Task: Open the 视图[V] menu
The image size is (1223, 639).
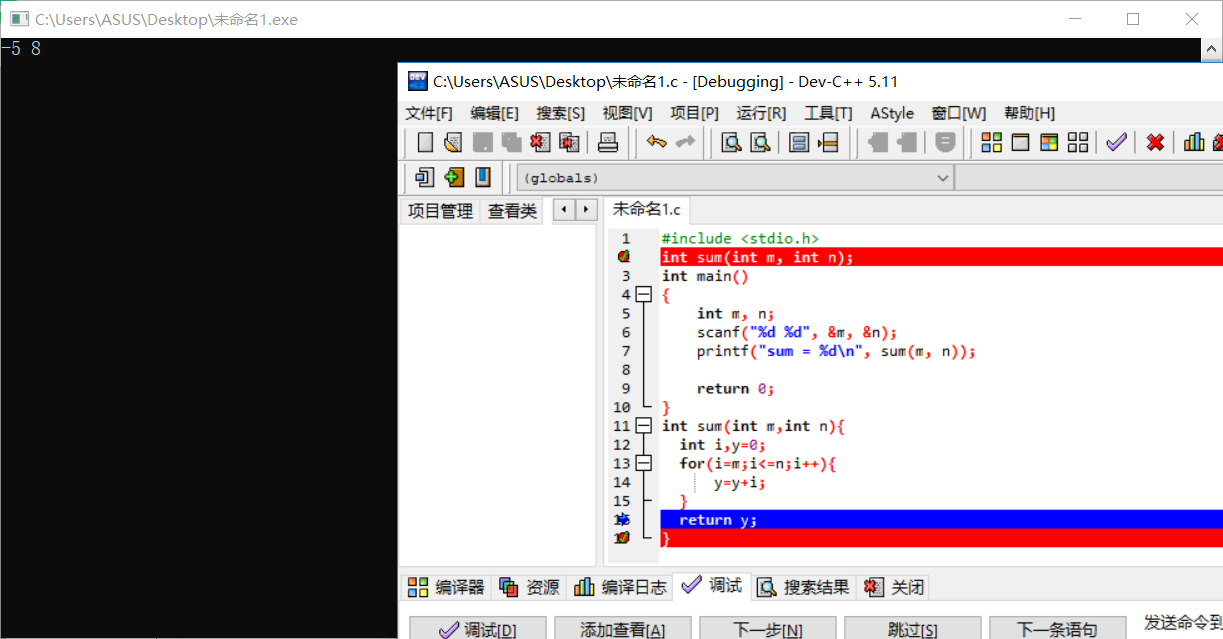Action: [x=627, y=113]
